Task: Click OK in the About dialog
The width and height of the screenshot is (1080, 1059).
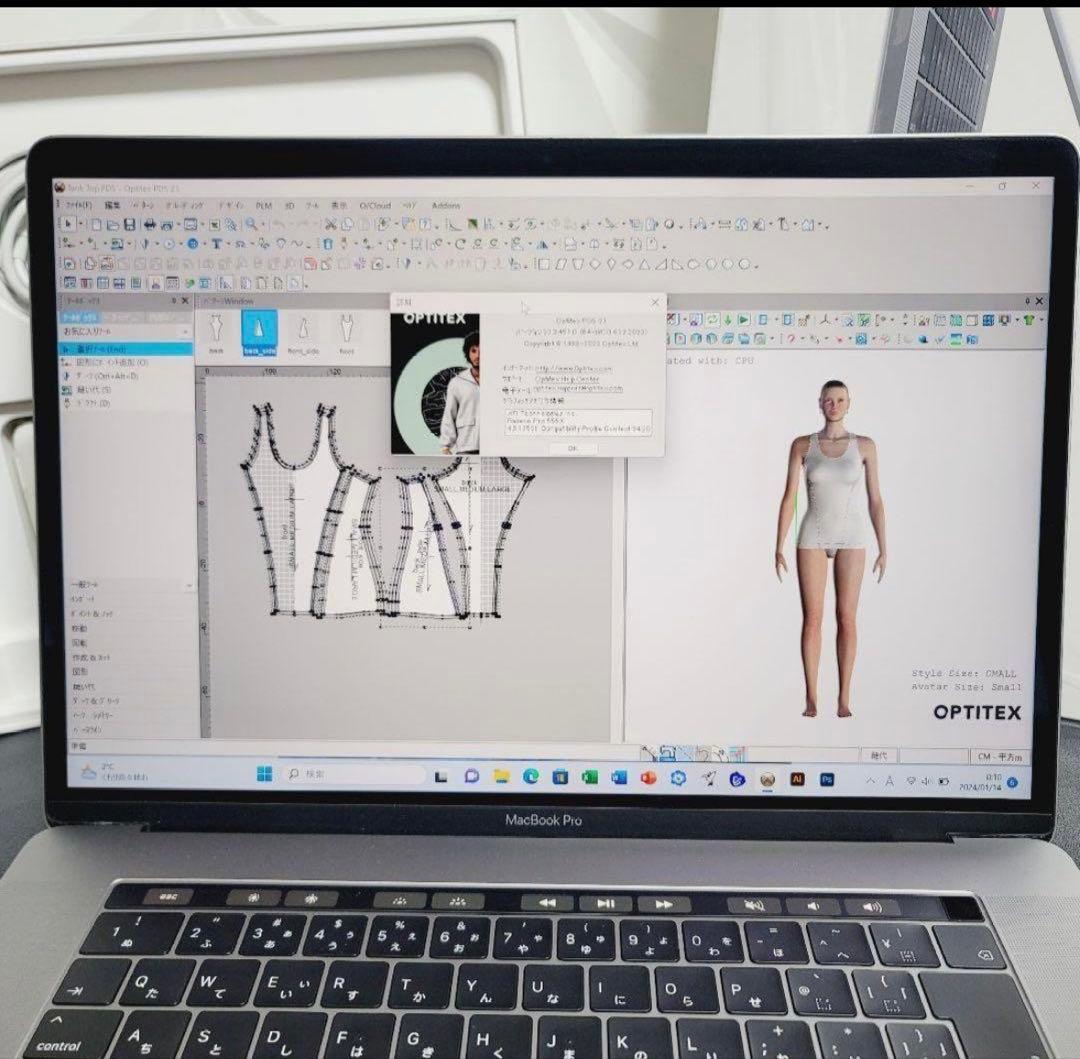Action: (573, 448)
